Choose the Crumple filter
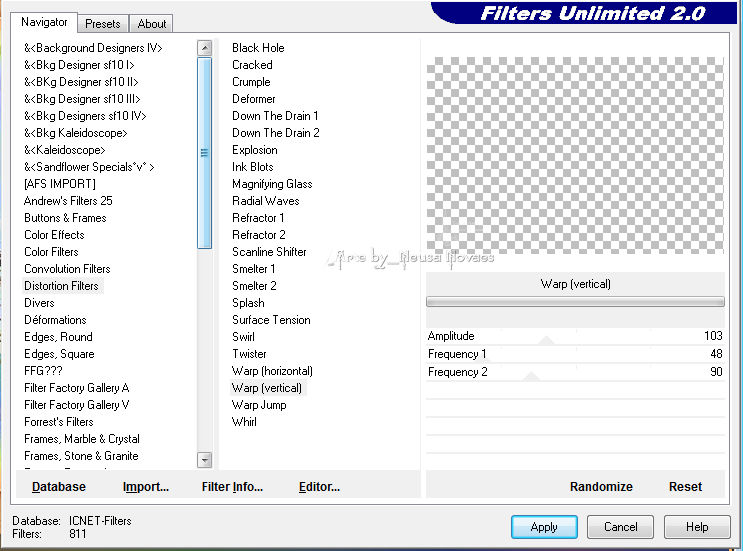The height and width of the screenshot is (551, 743). pyautogui.click(x=251, y=82)
